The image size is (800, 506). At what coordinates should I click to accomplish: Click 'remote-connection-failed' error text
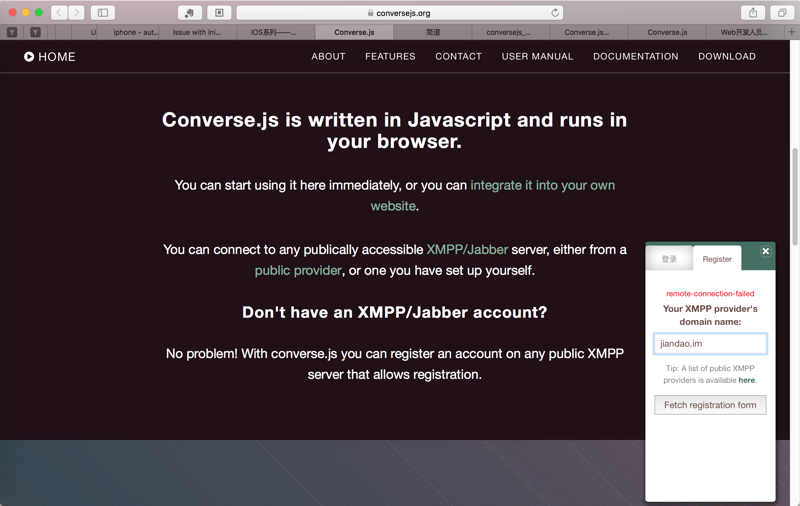710,293
